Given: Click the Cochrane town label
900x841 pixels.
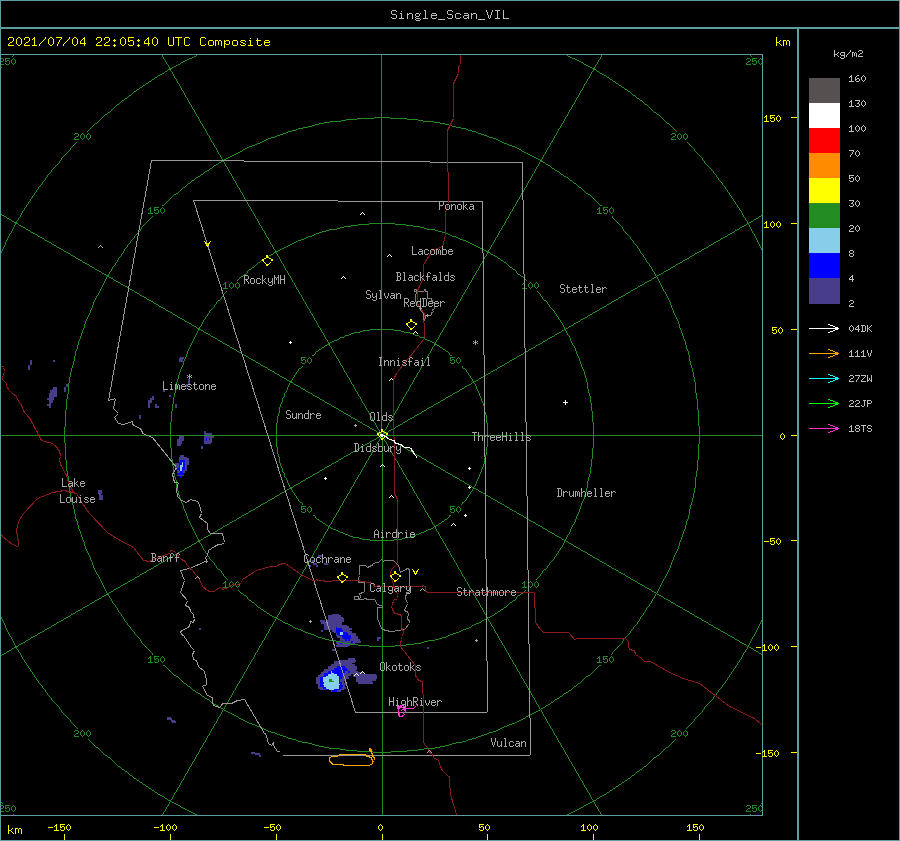Looking at the screenshot, I should 327,559.
